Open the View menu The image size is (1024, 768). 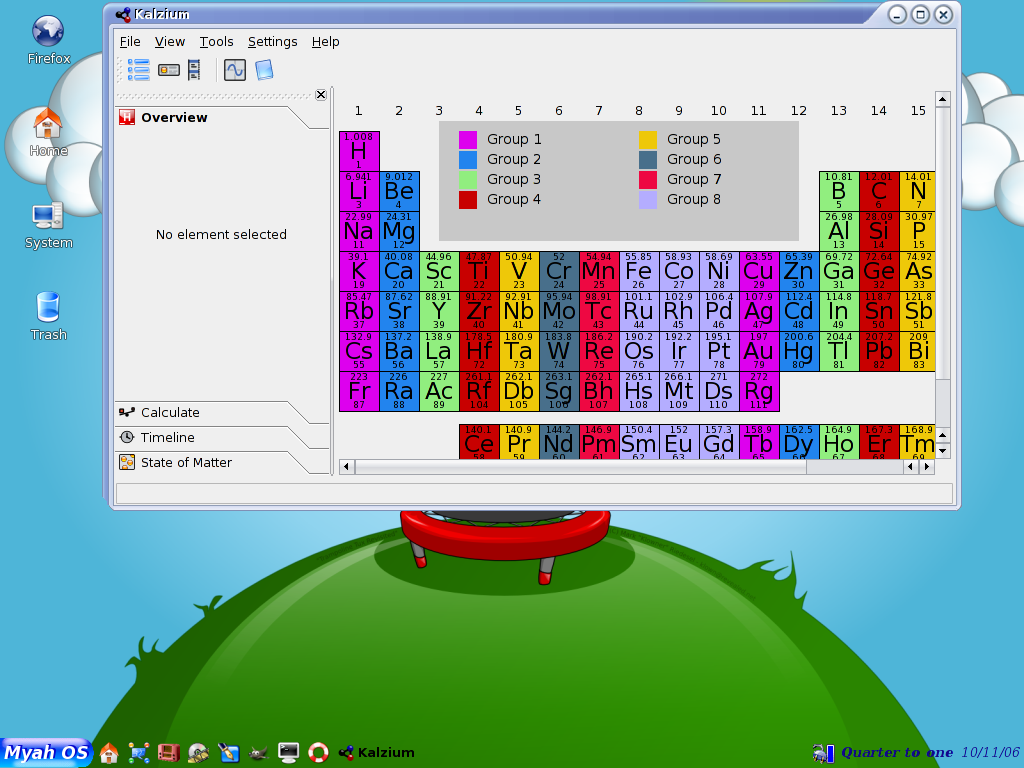tap(170, 42)
